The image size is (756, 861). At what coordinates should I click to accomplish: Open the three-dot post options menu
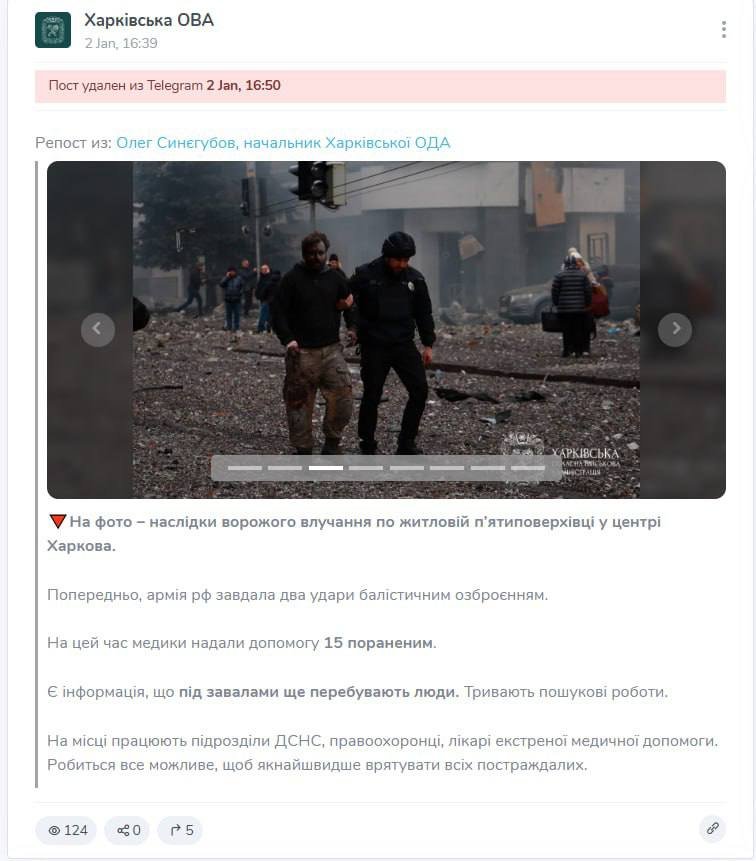[x=724, y=29]
